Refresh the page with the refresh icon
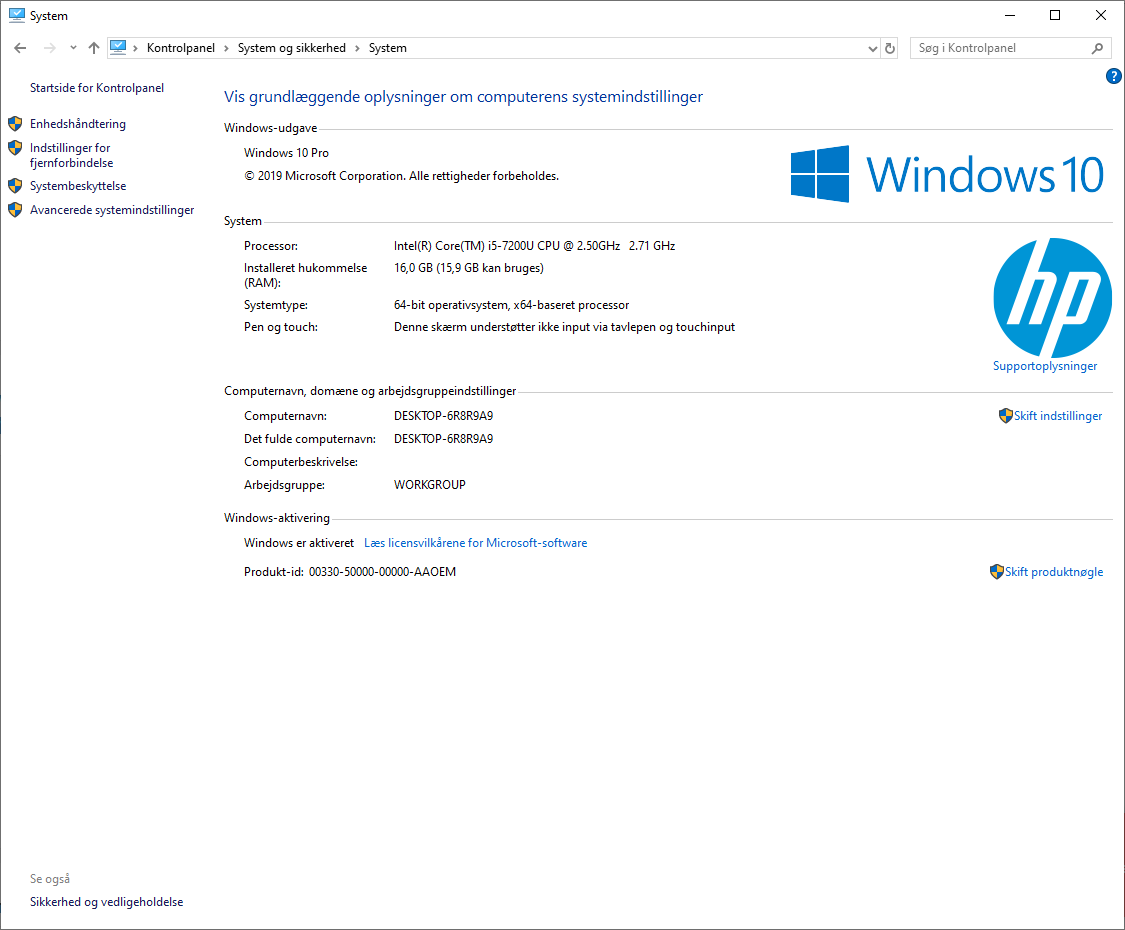 click(x=889, y=47)
